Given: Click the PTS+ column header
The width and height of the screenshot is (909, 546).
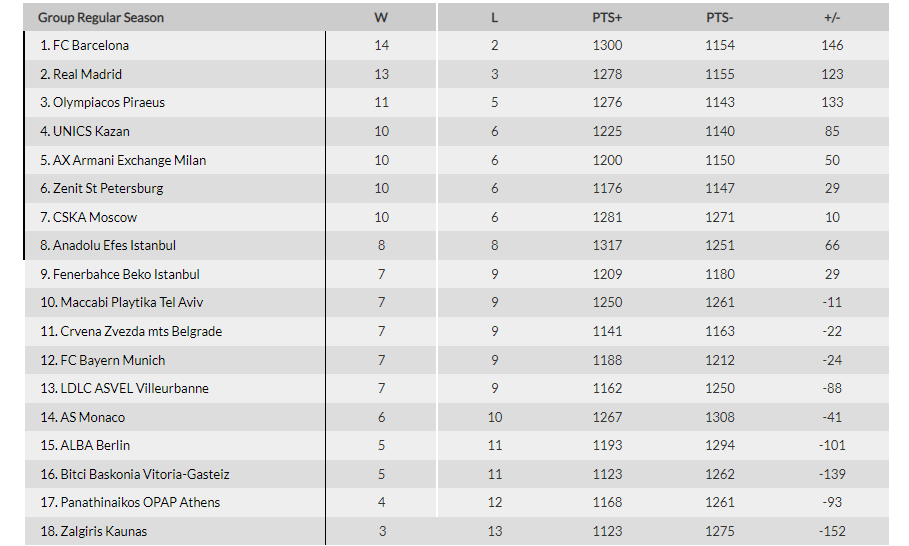Looking at the screenshot, I should [607, 17].
